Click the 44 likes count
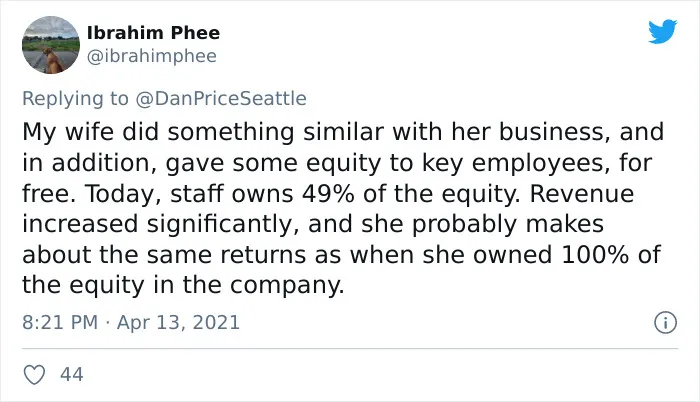 pyautogui.click(x=71, y=374)
